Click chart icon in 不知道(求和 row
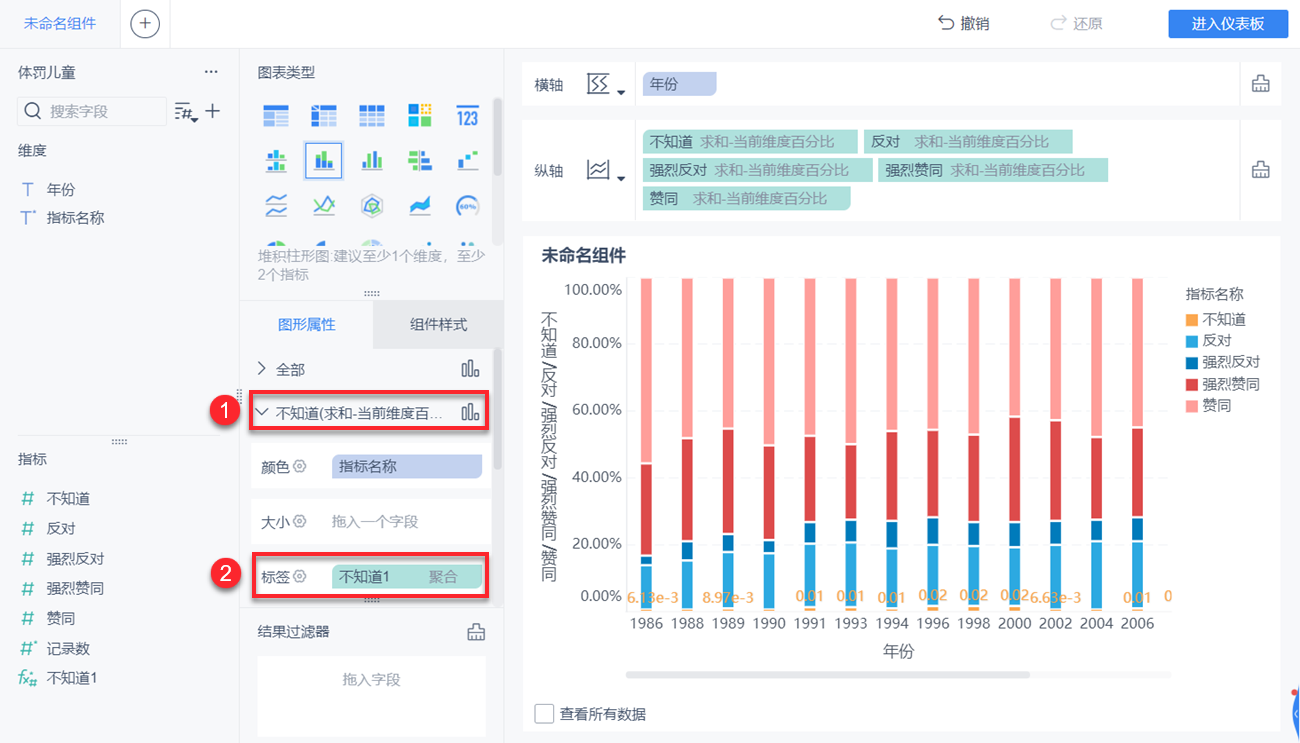 point(470,411)
